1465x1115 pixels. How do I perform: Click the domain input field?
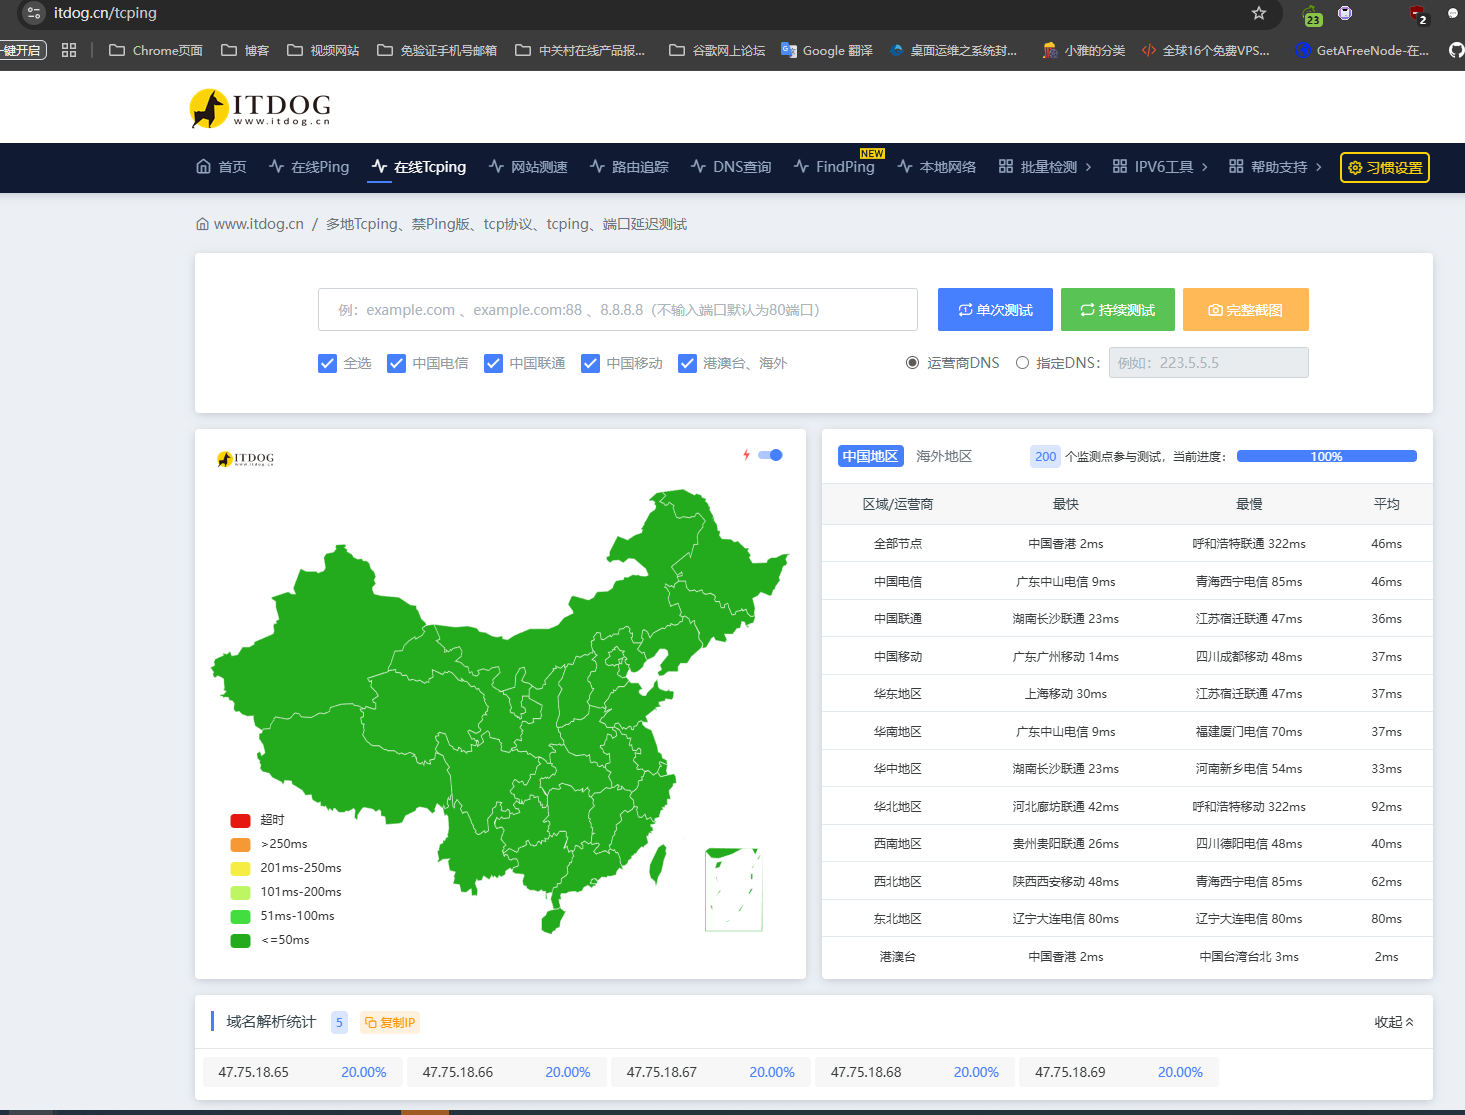(x=617, y=310)
